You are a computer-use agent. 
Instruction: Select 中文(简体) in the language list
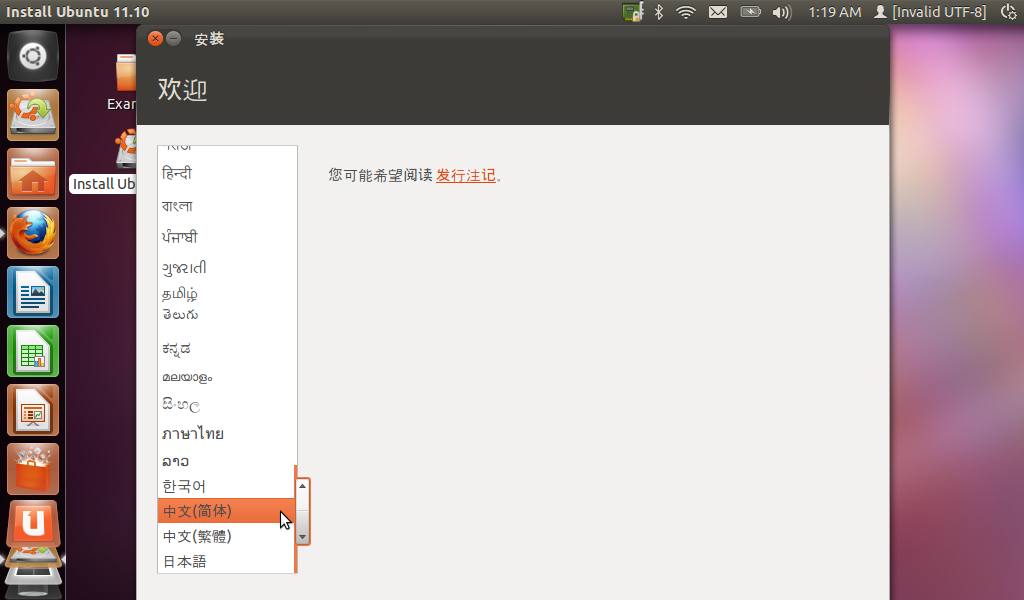click(x=226, y=511)
